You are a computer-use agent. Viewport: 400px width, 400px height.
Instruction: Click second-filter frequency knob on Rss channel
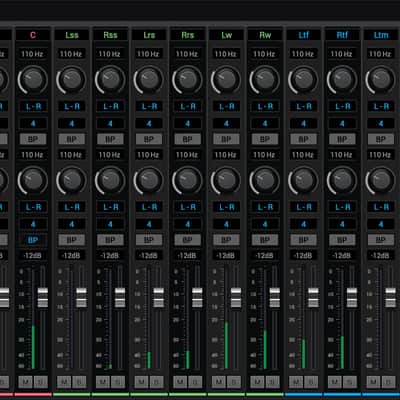110,180
